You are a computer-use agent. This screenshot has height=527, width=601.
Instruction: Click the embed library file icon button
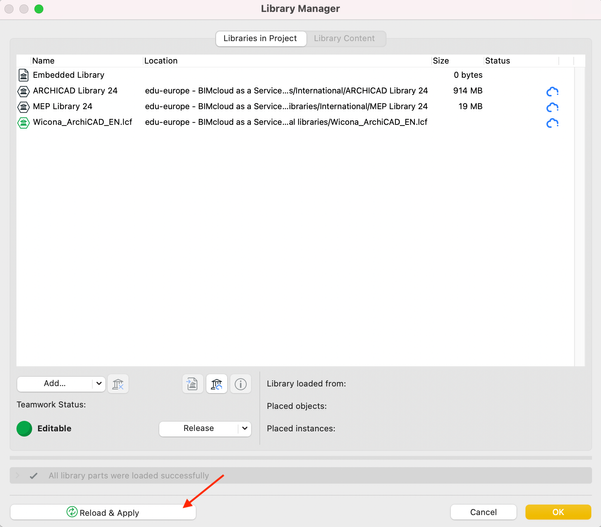point(192,384)
